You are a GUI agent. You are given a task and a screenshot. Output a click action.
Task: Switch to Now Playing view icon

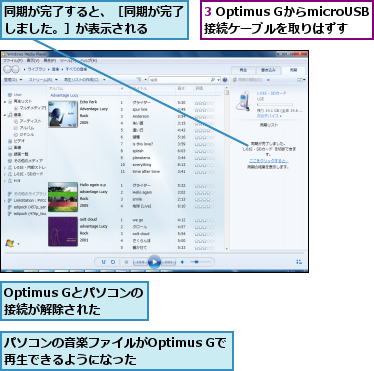tap(299, 262)
